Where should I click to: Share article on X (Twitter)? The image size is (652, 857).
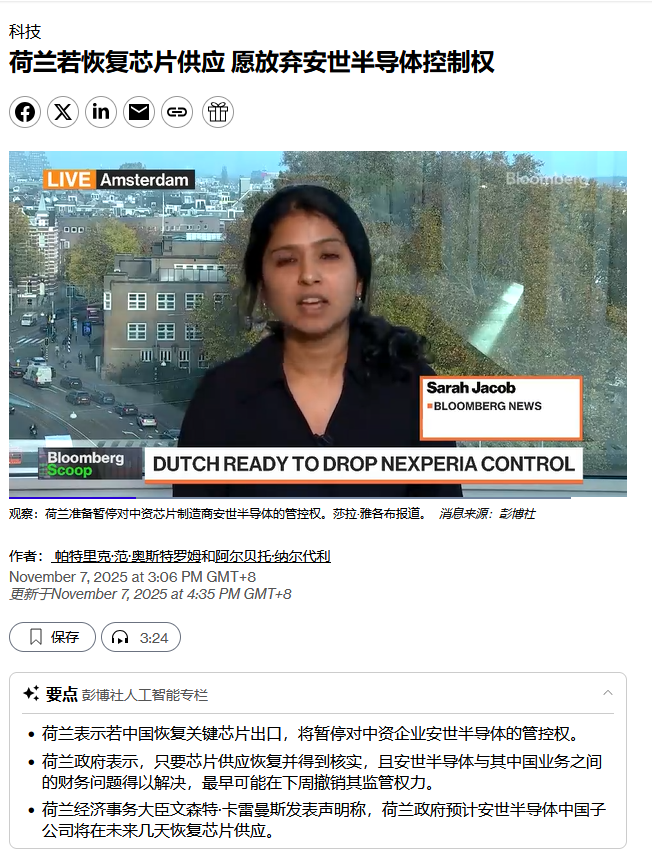coord(63,112)
